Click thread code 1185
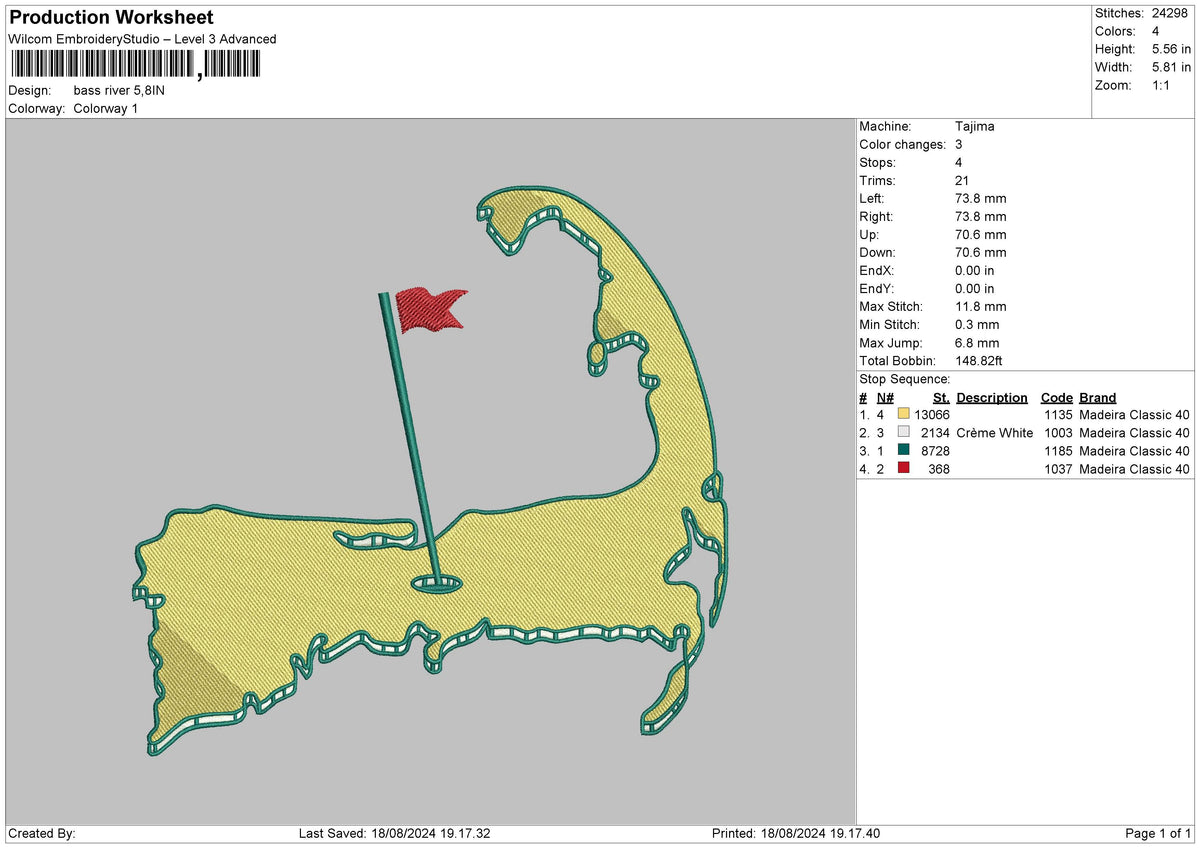This screenshot has width=1200, height=848. click(x=1058, y=451)
